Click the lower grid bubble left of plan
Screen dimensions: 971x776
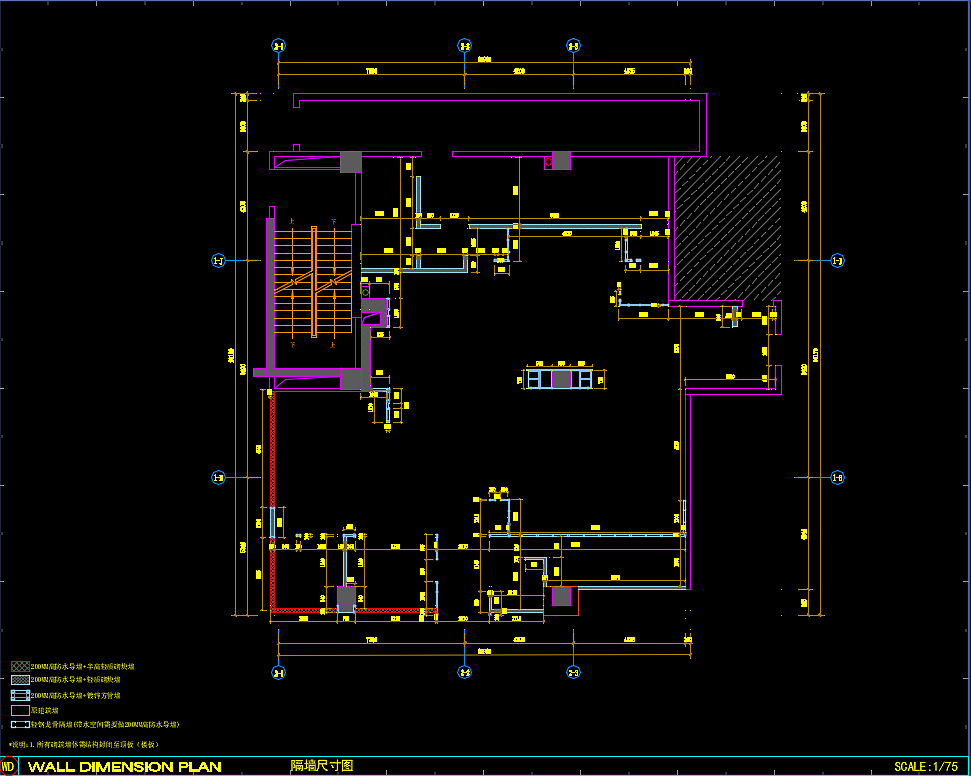click(219, 477)
